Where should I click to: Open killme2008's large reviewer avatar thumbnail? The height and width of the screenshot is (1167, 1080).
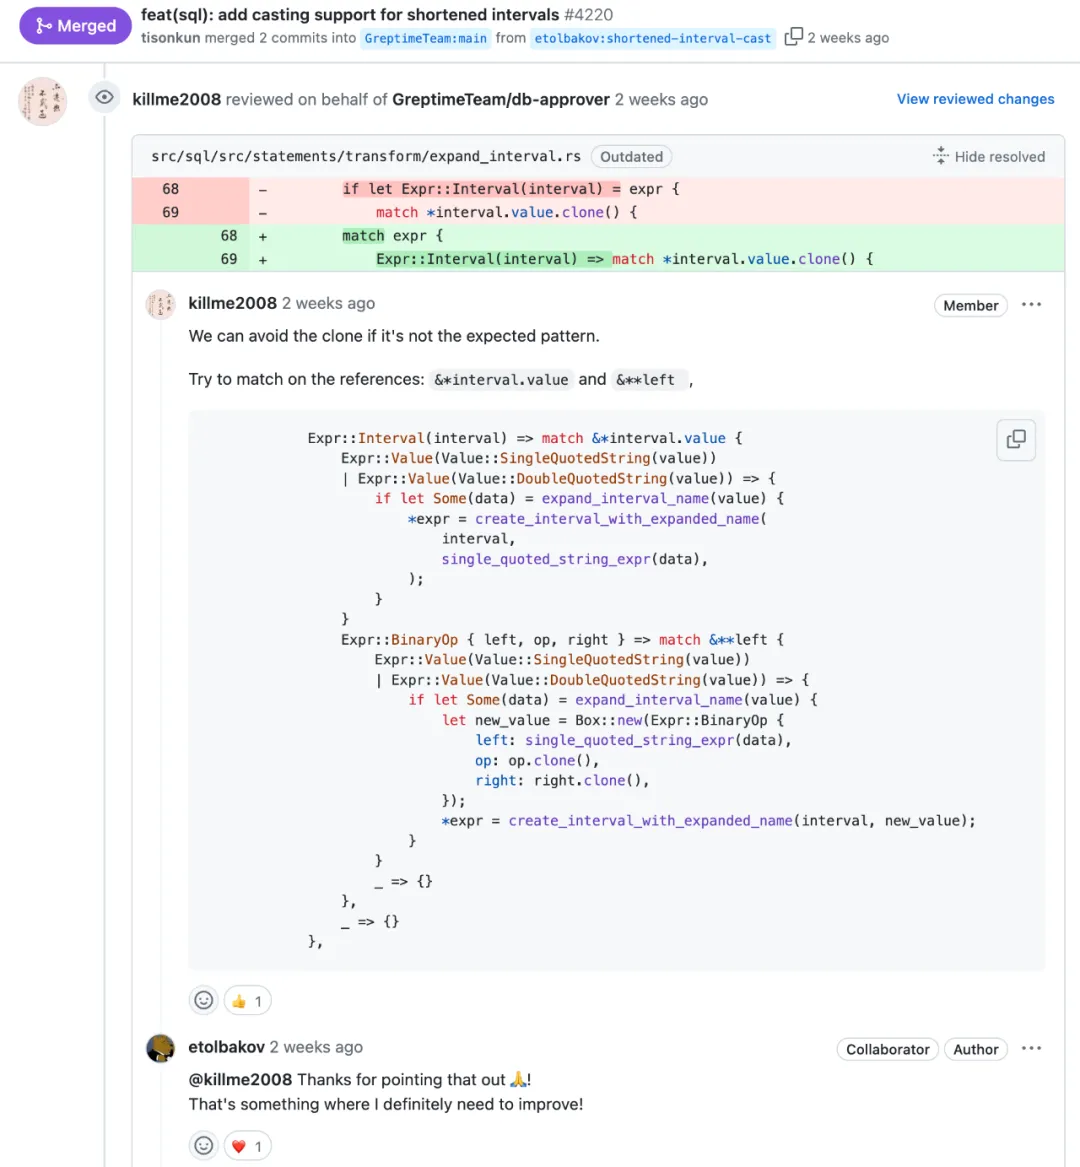[43, 101]
